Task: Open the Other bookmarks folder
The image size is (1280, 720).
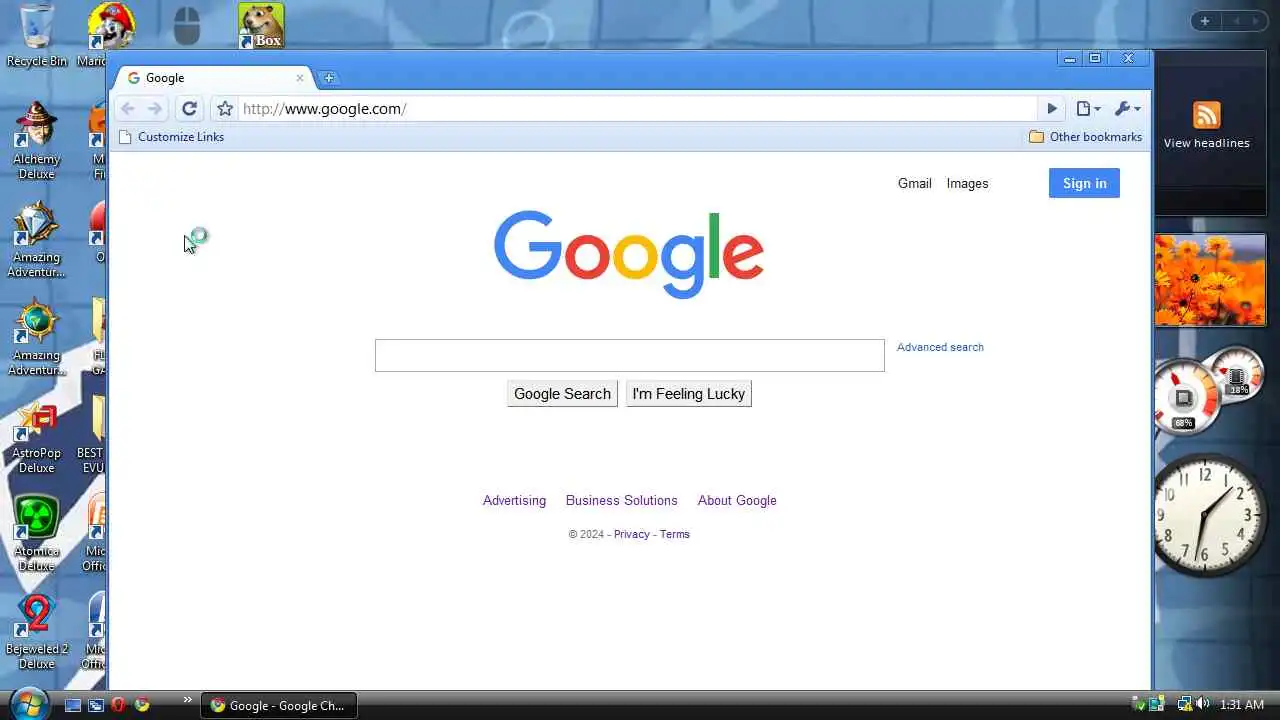Action: [x=1085, y=137]
